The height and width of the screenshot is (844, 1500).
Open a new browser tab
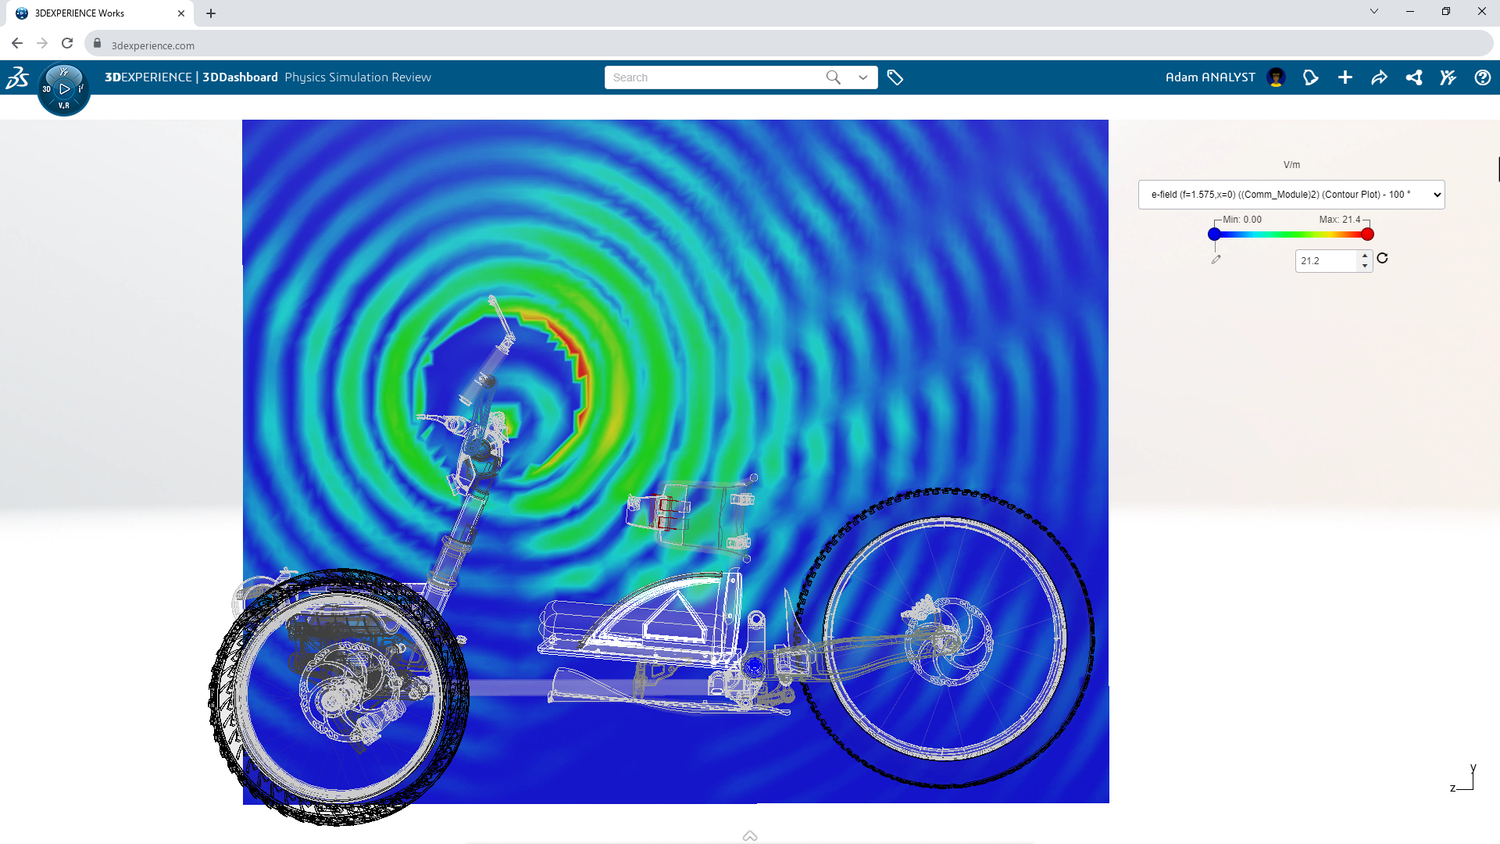210,13
